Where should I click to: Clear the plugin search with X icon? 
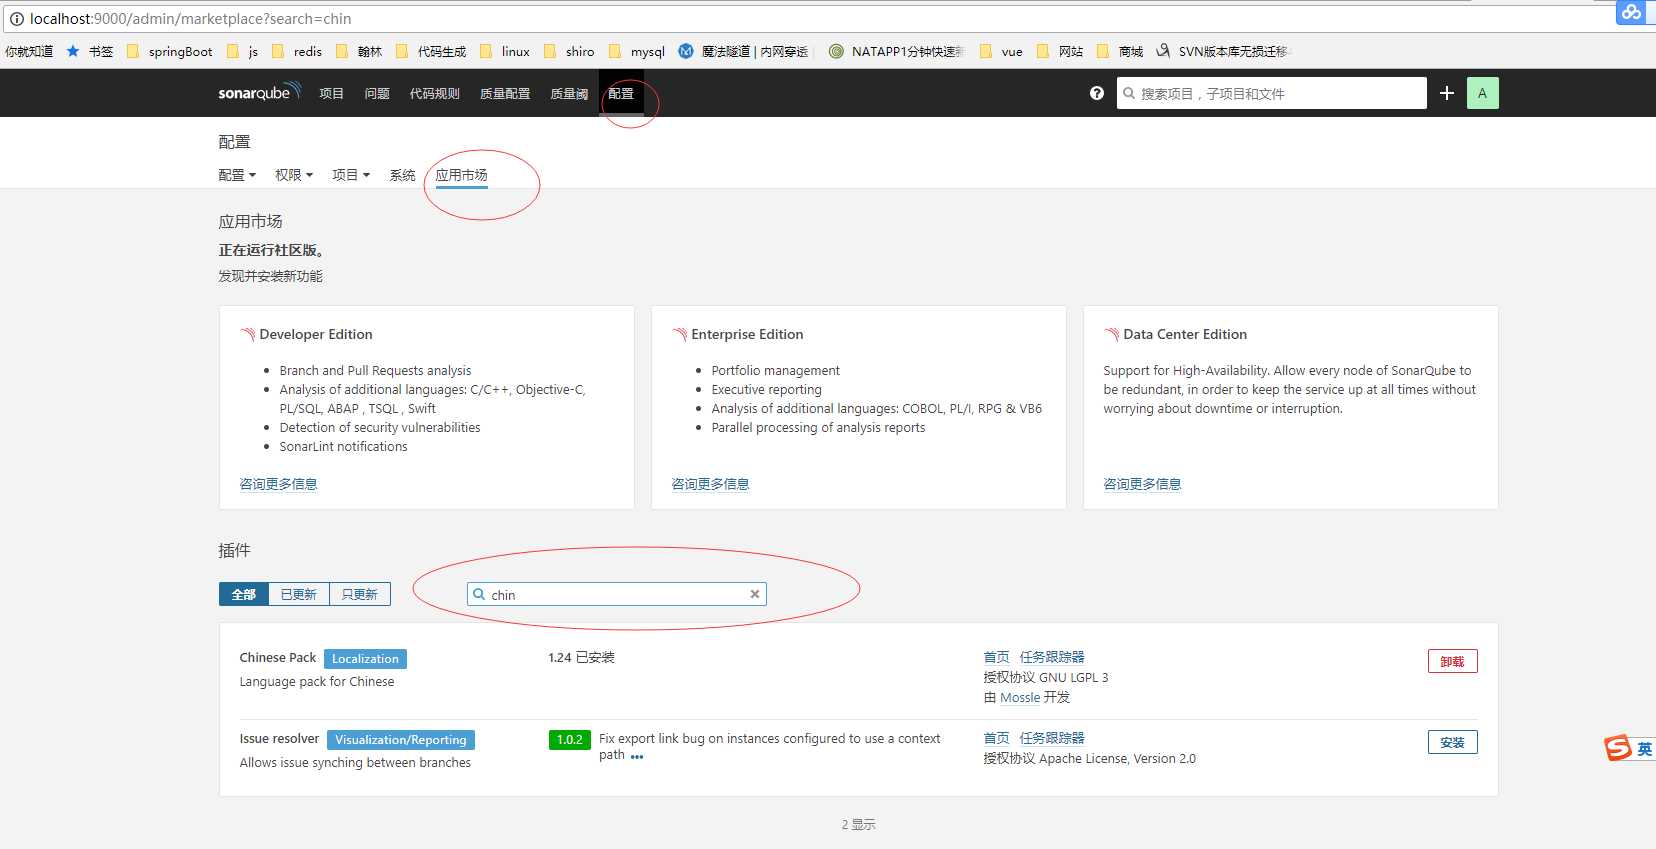755,594
